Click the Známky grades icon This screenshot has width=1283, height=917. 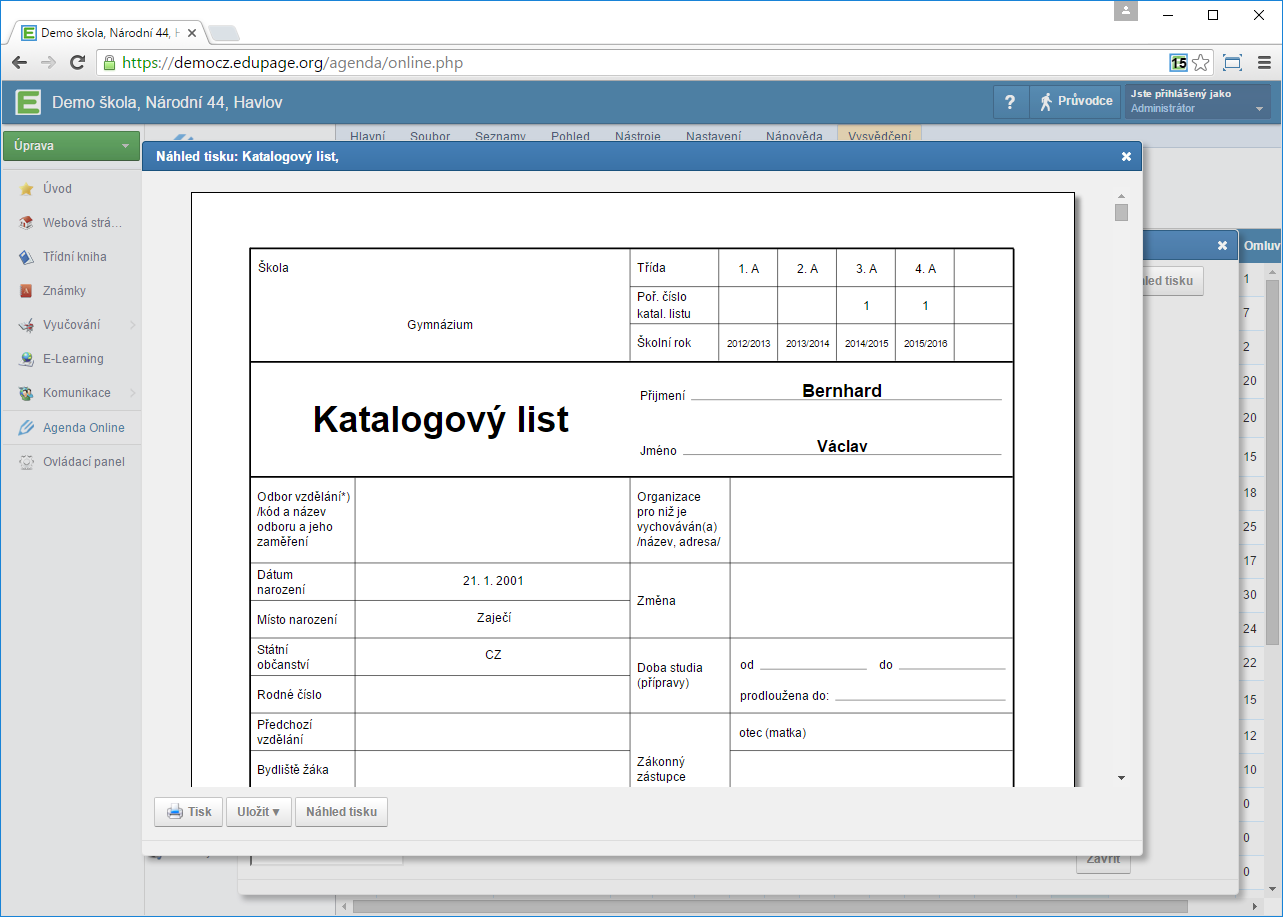click(27, 291)
